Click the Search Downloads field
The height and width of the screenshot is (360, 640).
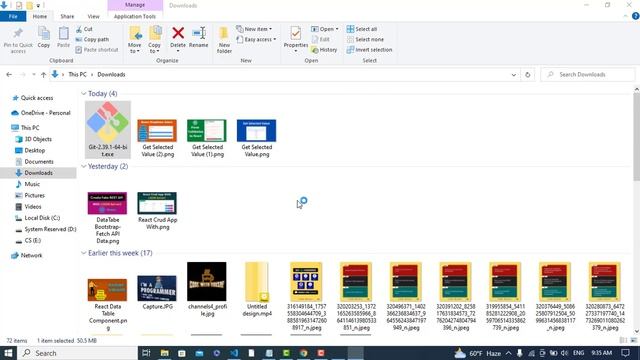pos(588,75)
